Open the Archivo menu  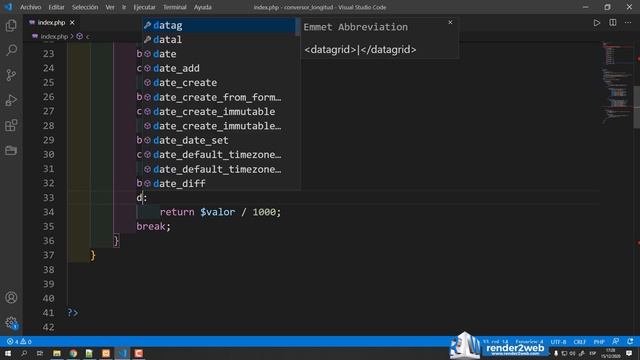31,7
